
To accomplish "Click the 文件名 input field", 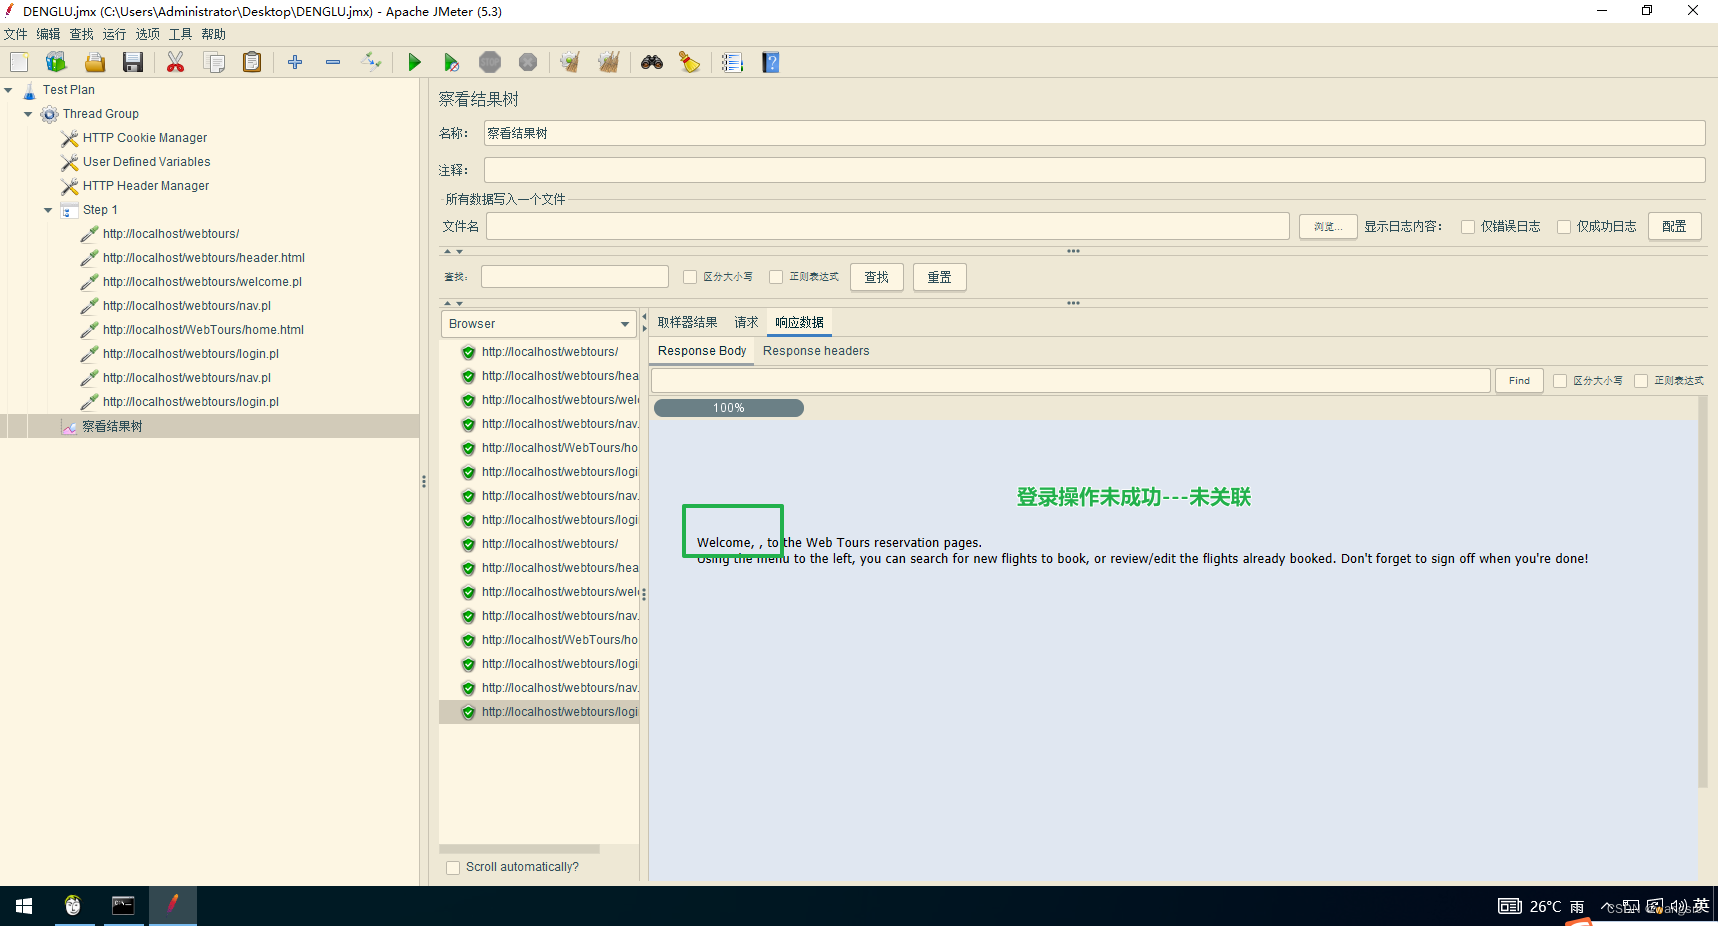I will point(887,226).
